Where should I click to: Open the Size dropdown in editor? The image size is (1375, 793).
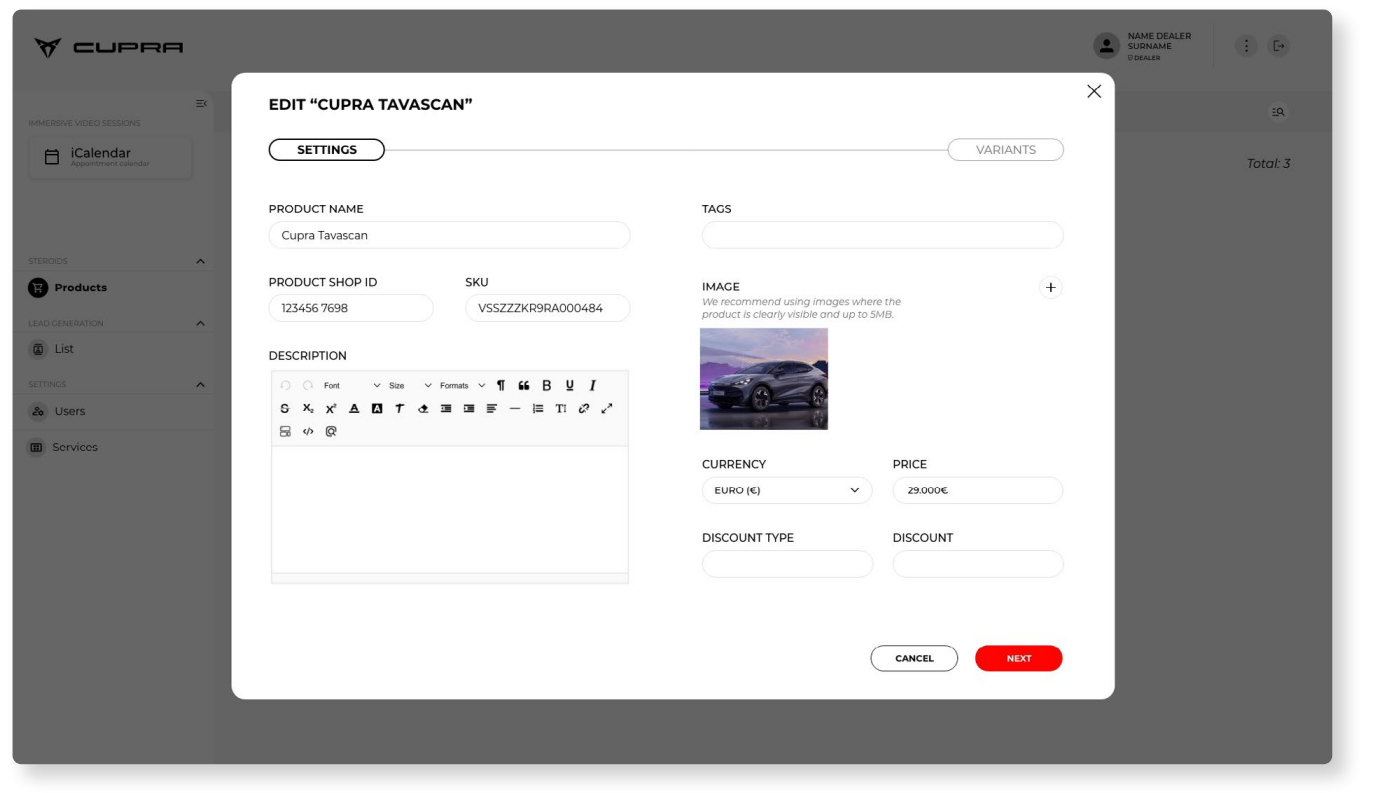(x=410, y=386)
